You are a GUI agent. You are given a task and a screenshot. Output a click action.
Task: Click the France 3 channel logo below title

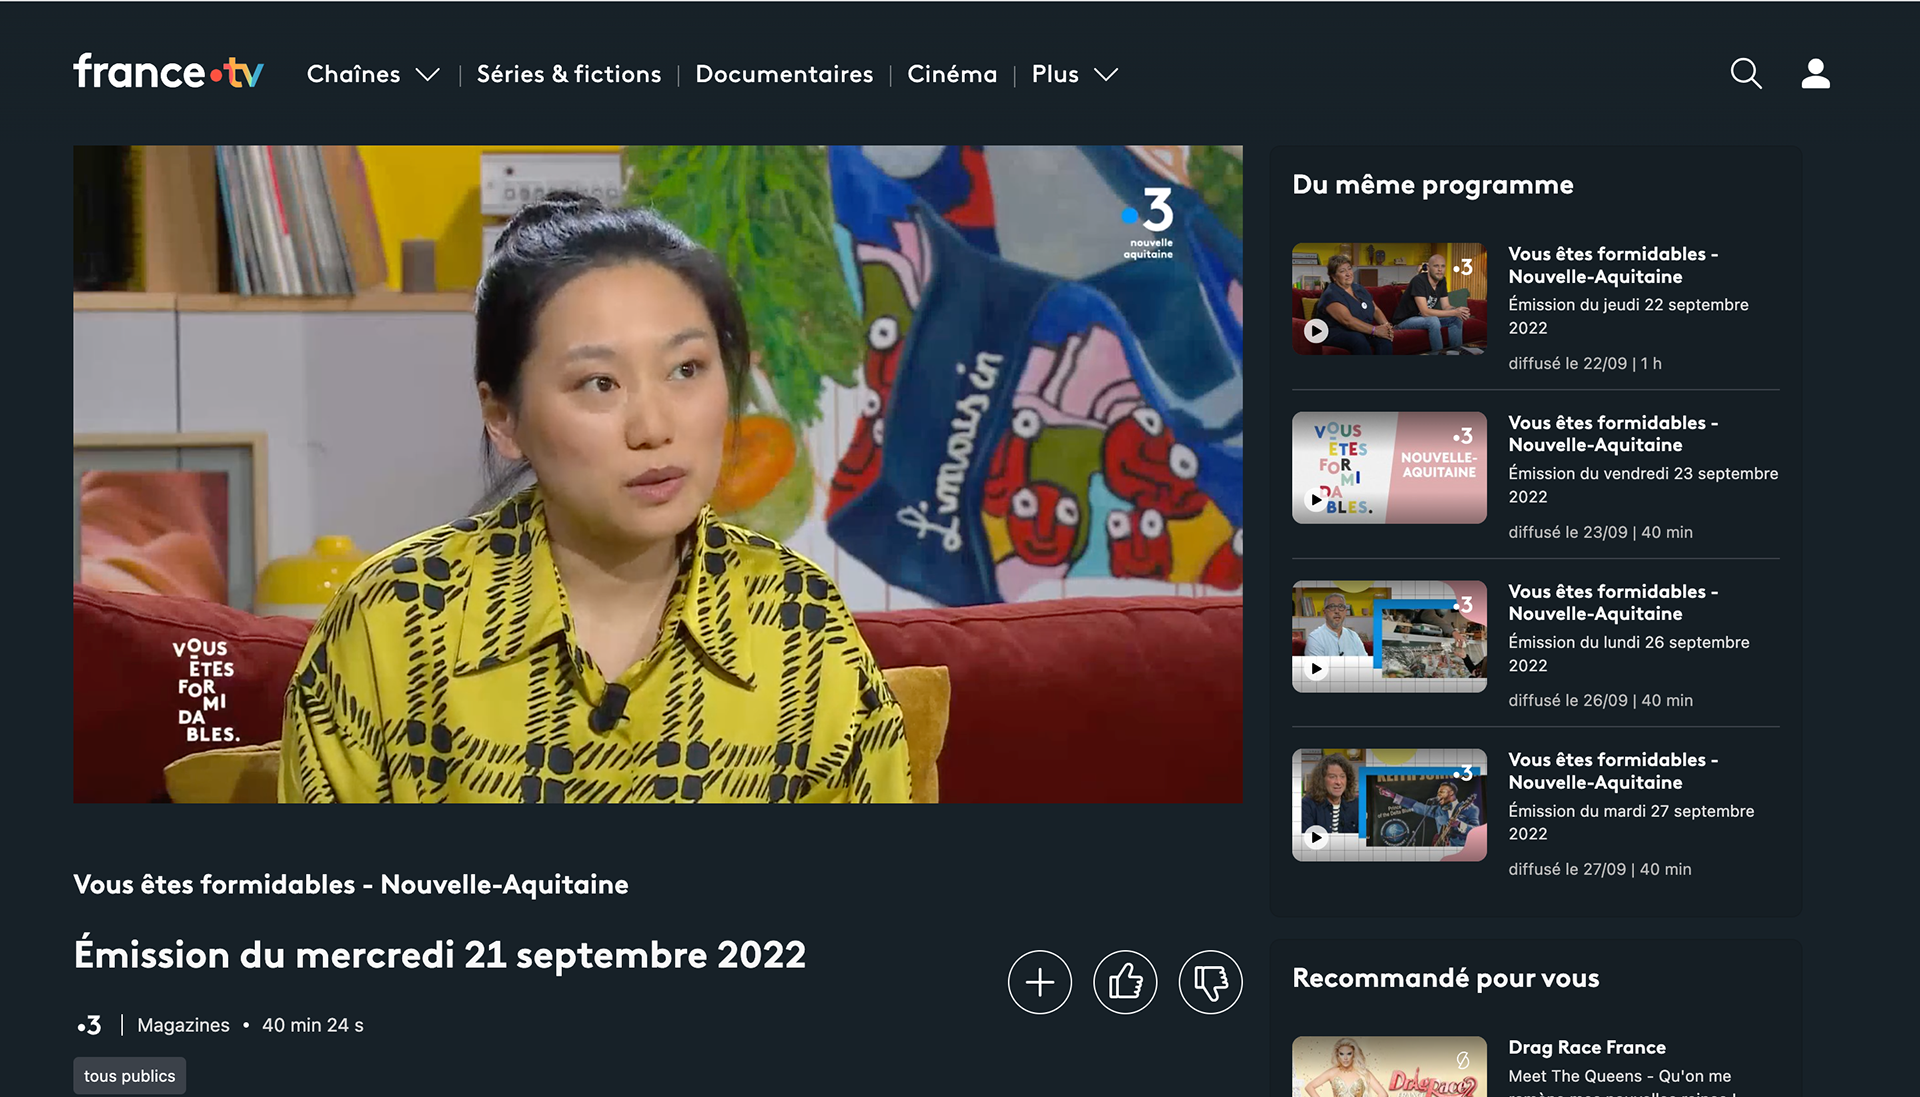click(x=90, y=1025)
